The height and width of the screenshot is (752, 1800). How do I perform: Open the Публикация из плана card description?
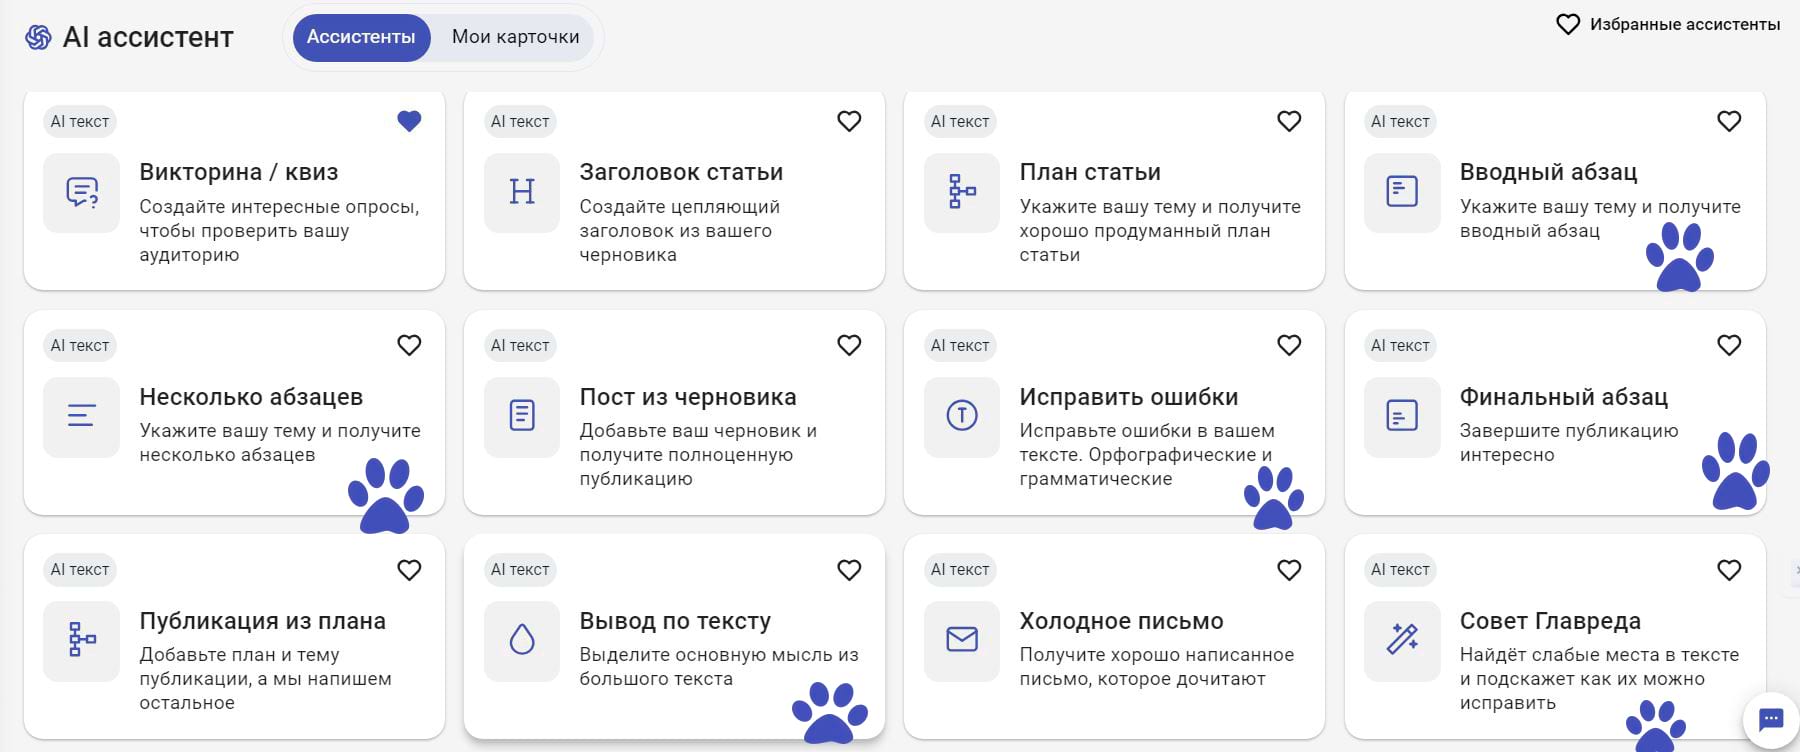265,679
